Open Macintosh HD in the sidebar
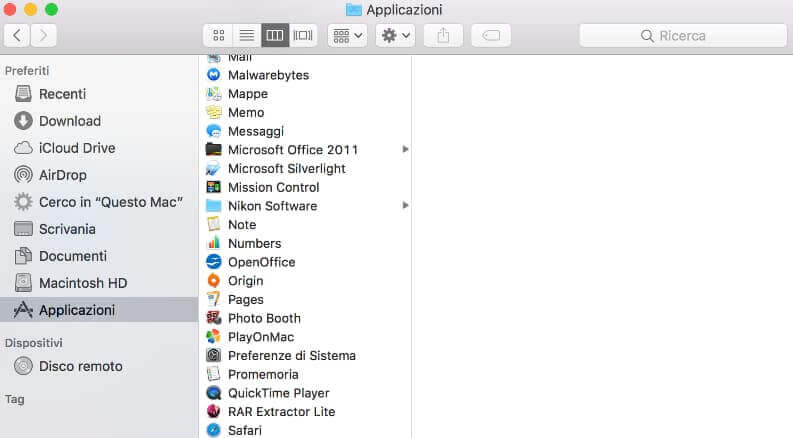Screen dimensions: 793x438 pos(99,283)
